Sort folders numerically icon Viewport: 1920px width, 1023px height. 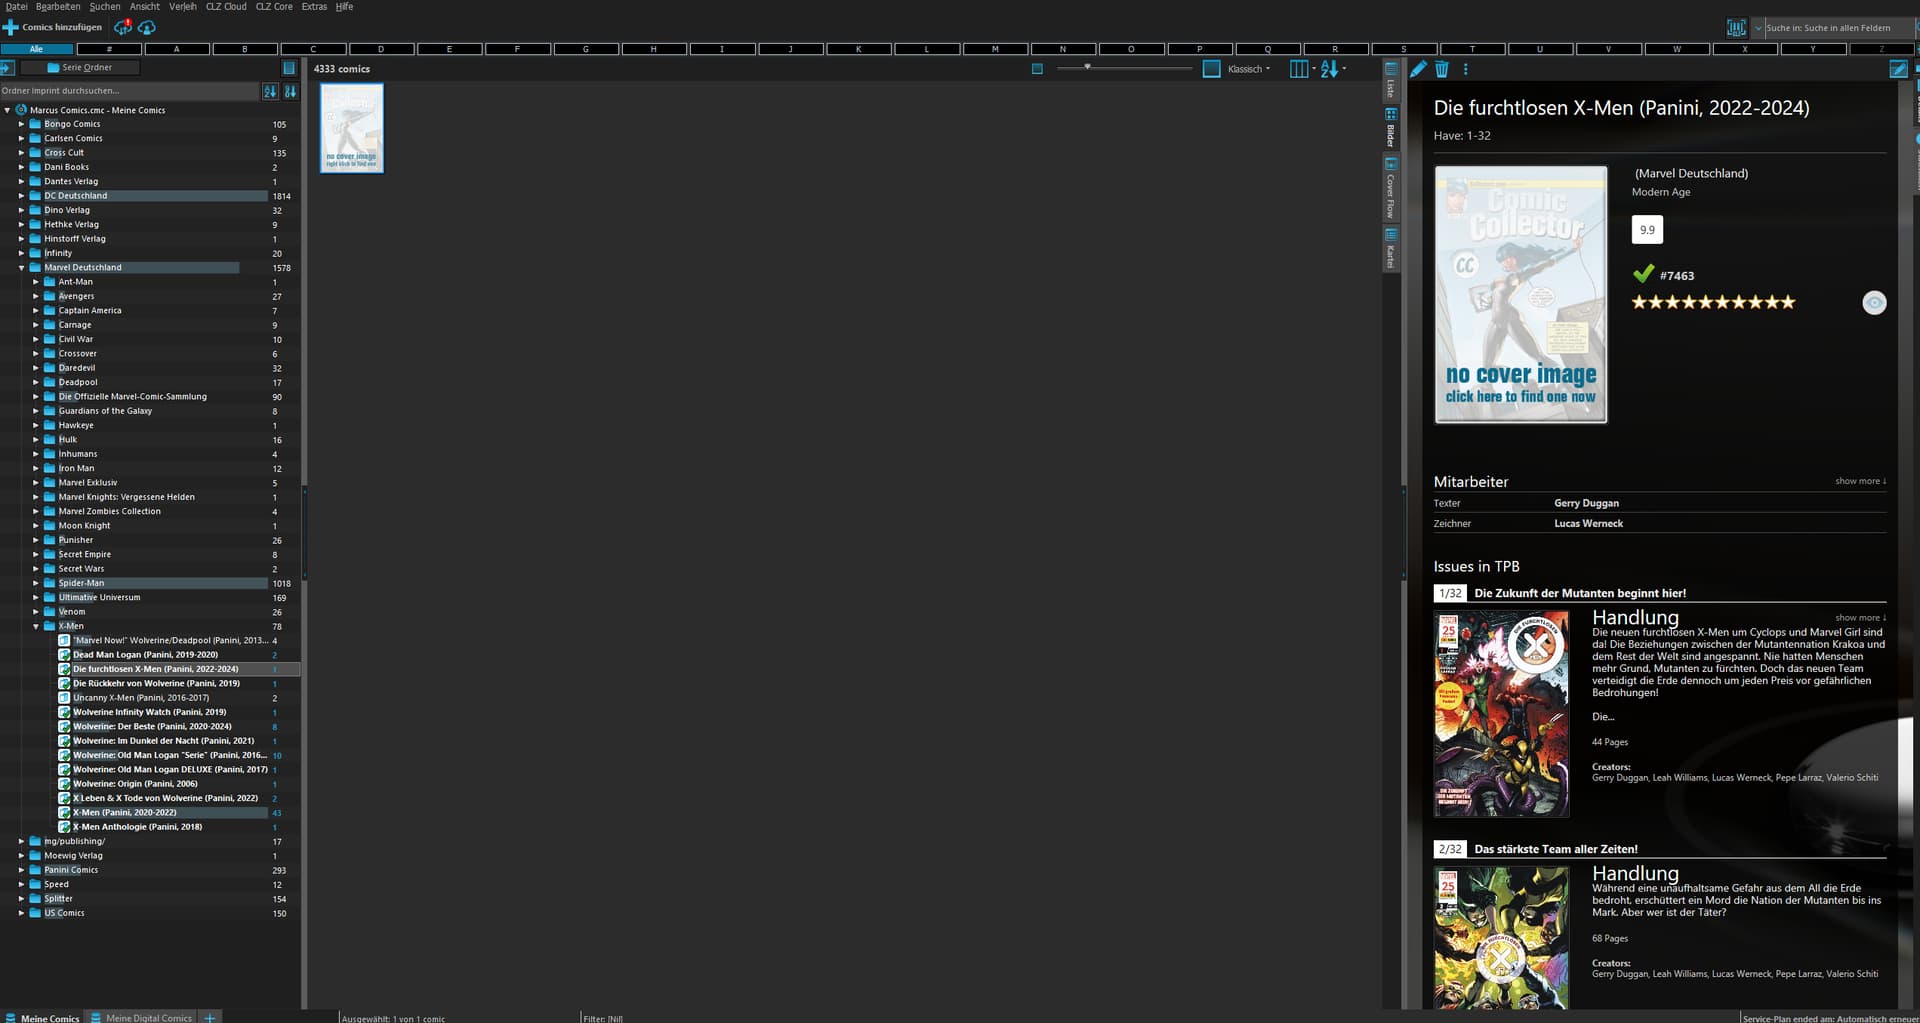point(270,91)
